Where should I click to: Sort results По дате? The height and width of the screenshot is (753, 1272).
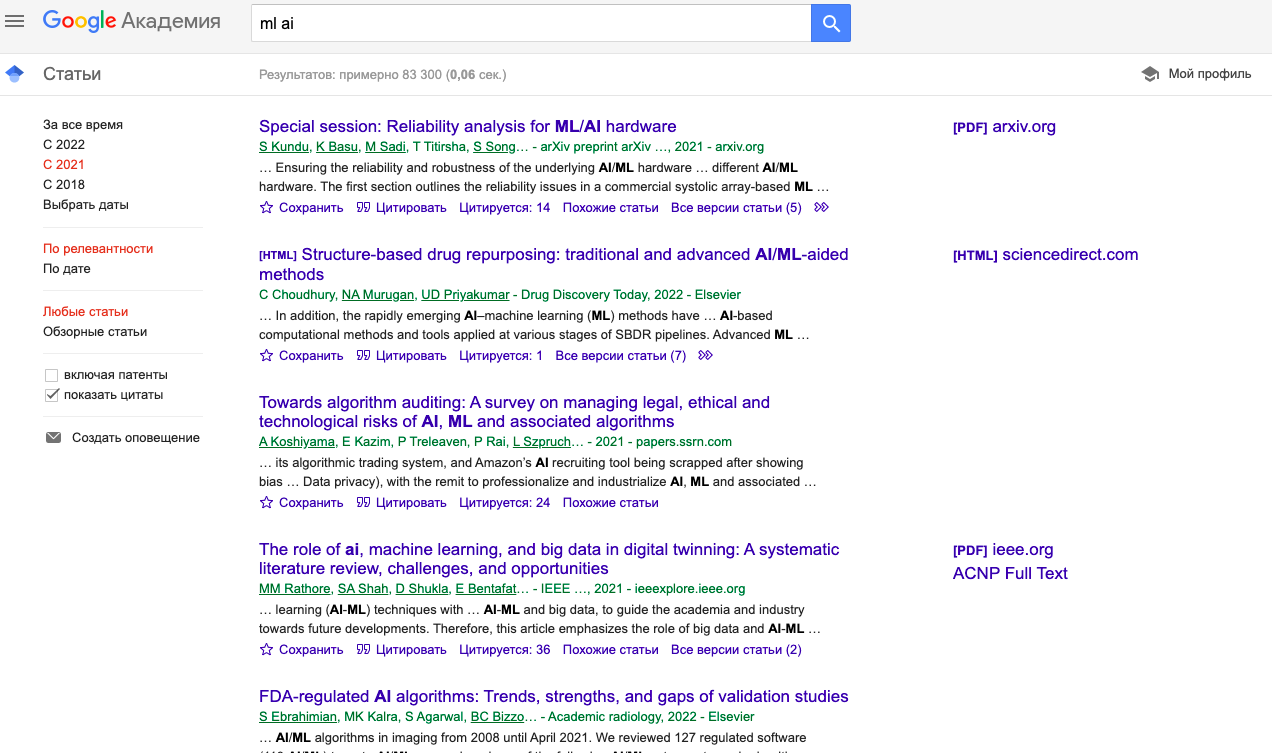coord(67,269)
